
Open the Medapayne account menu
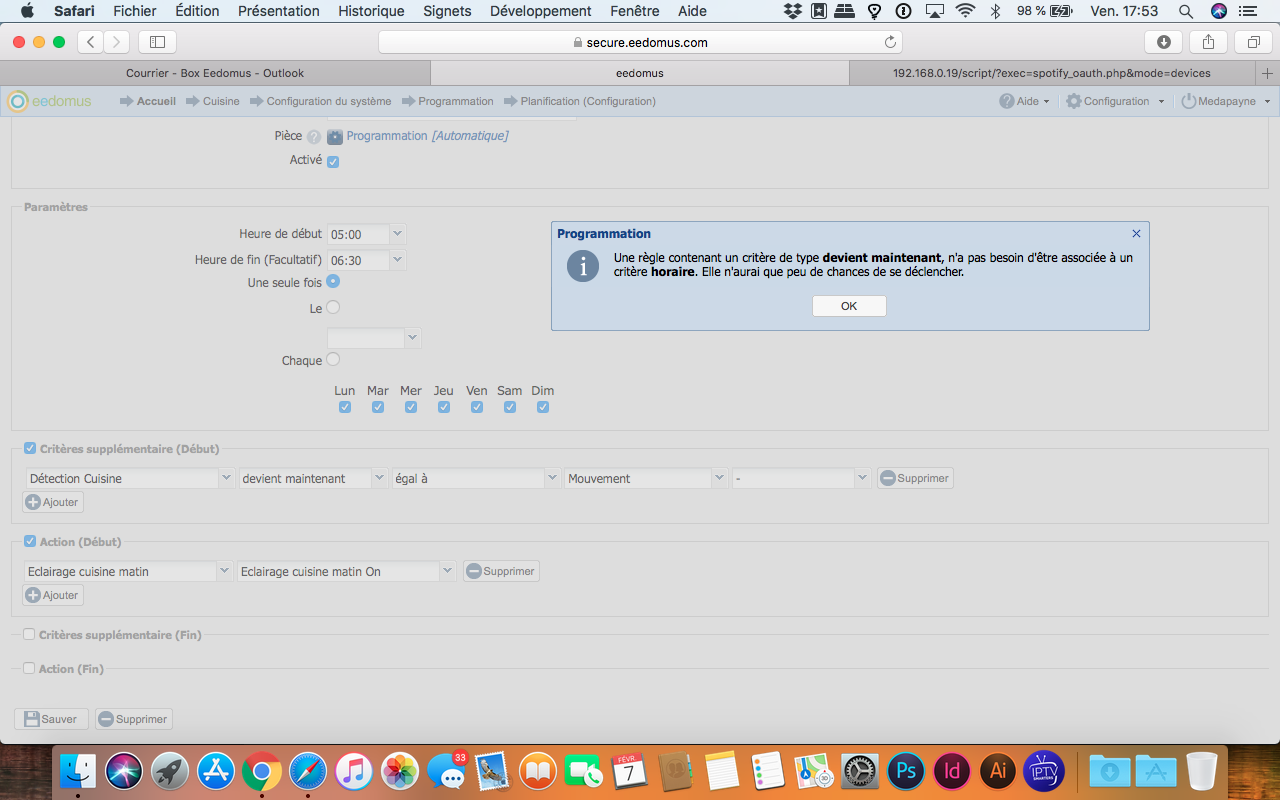pyautogui.click(x=1226, y=101)
